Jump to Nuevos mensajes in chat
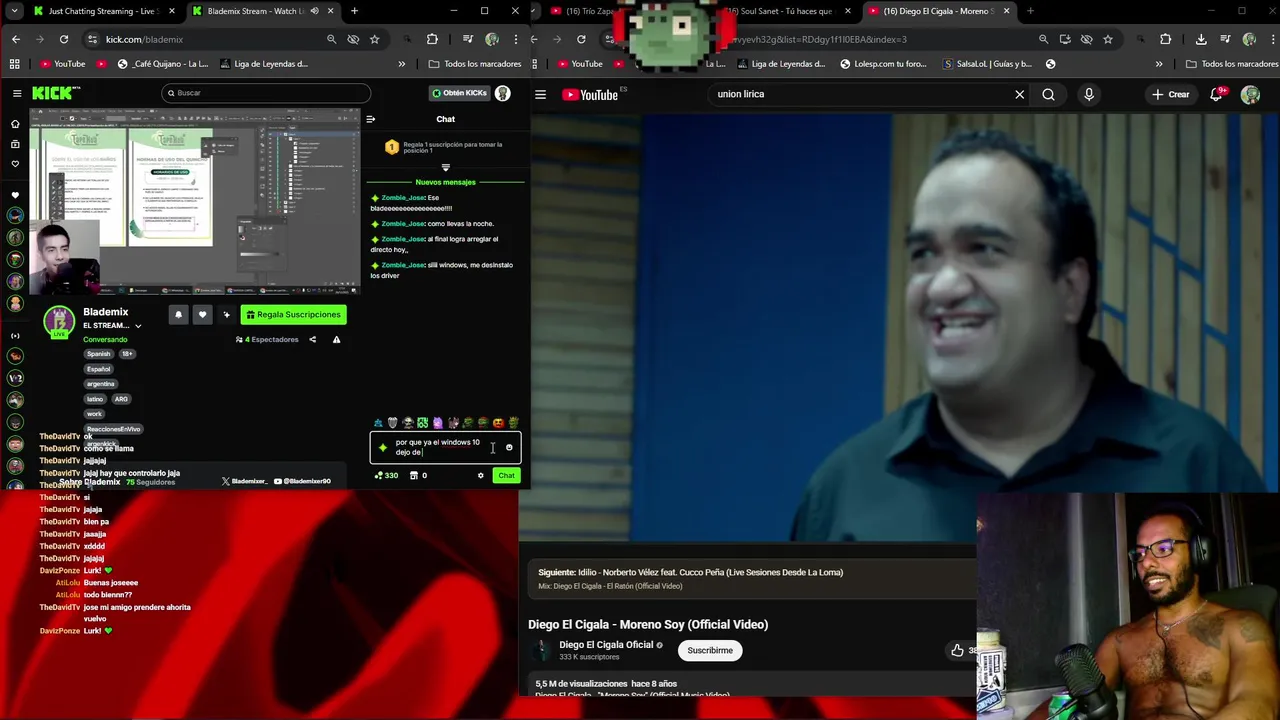Screen dimensions: 1280x720 tap(445, 182)
